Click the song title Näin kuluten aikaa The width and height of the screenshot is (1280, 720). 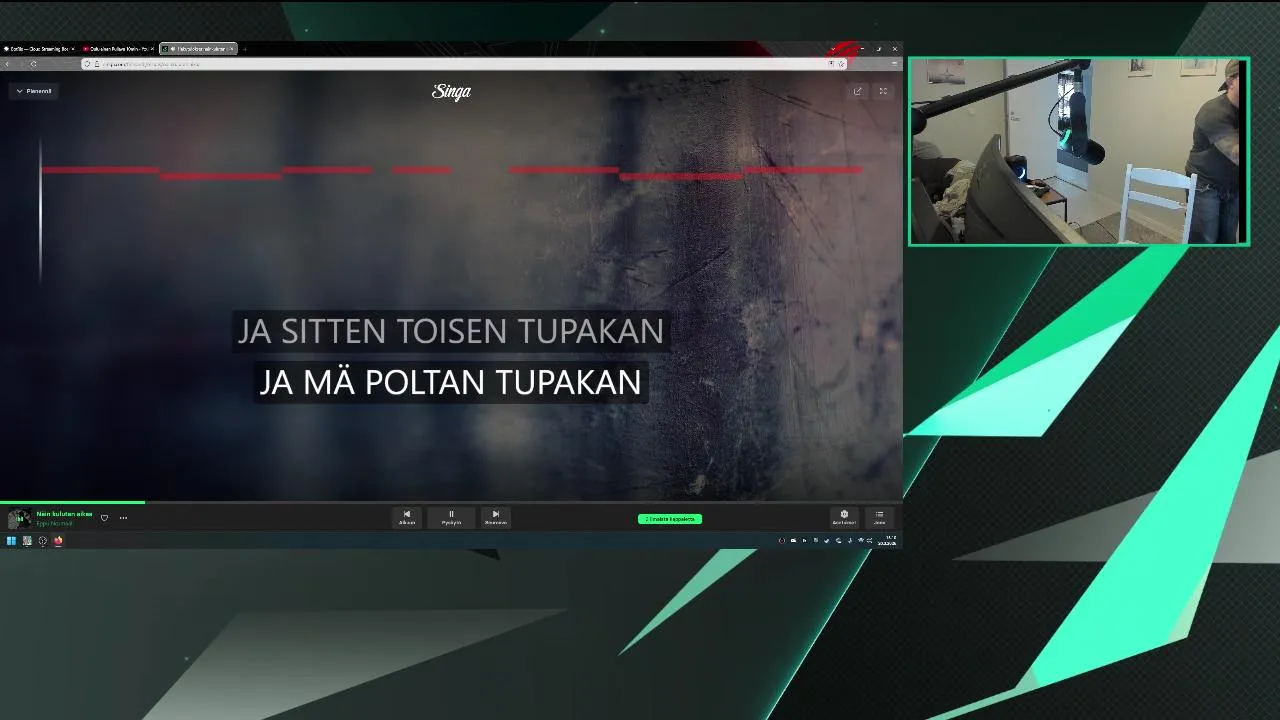tap(64, 514)
